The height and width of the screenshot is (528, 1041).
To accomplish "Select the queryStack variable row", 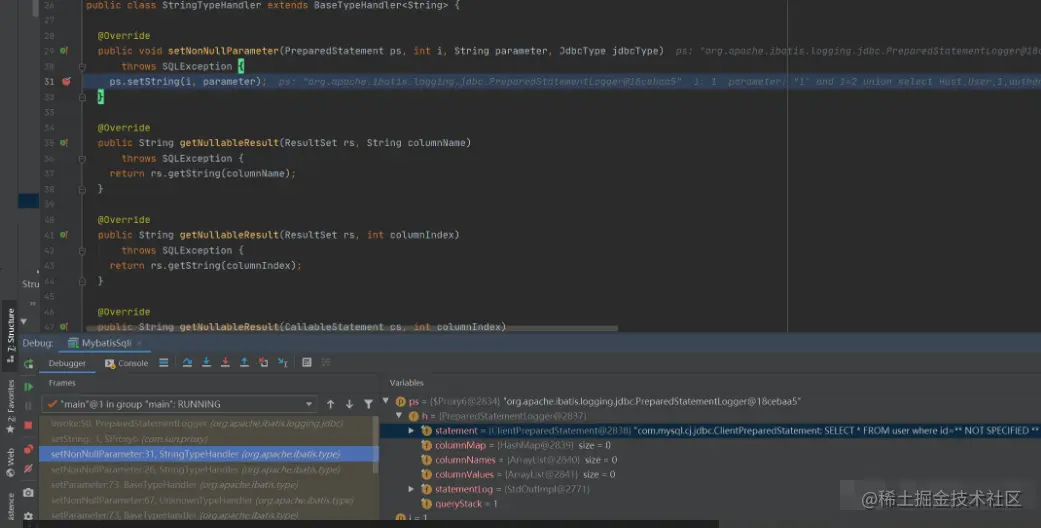I will (x=710, y=503).
